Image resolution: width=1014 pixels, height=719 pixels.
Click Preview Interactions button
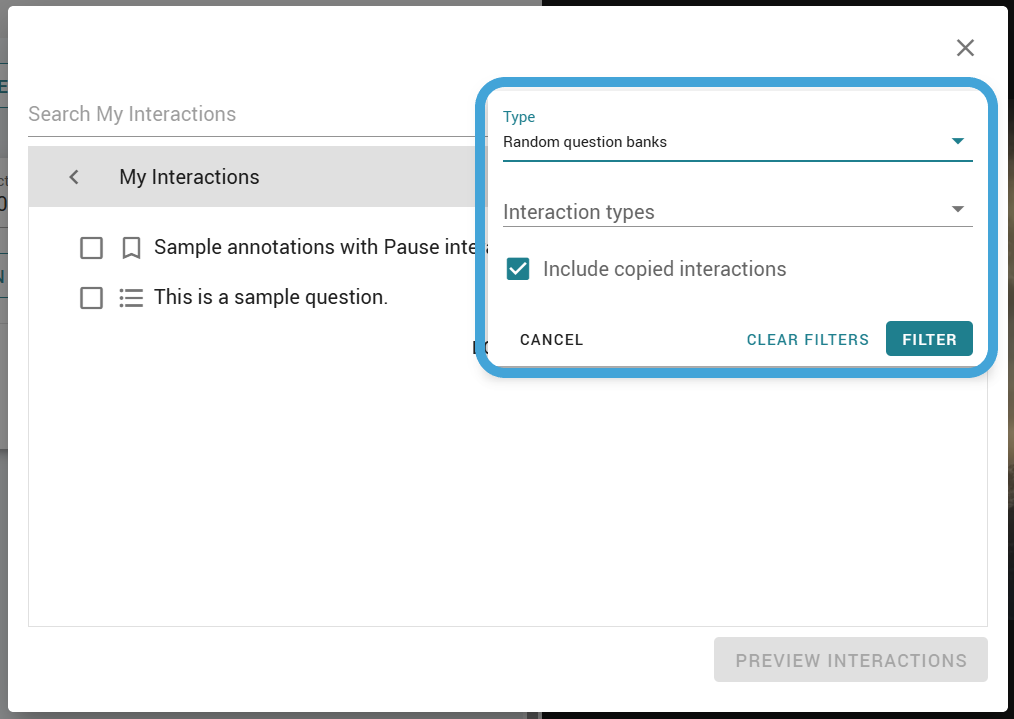coord(850,660)
